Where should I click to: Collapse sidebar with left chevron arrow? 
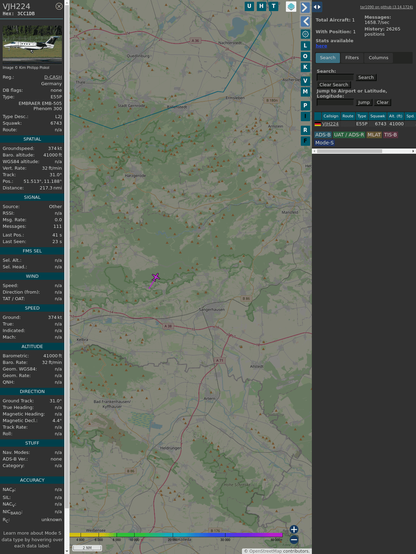305,21
